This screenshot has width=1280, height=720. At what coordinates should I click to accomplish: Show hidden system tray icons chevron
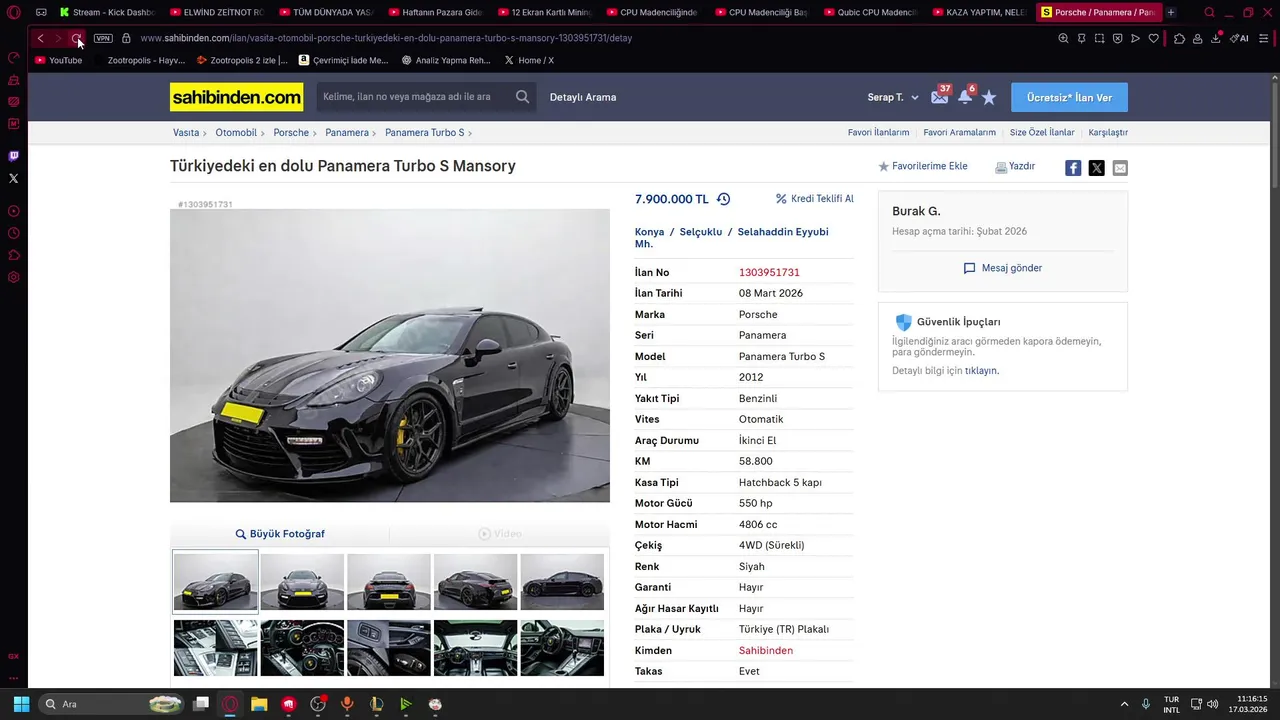tap(1124, 704)
